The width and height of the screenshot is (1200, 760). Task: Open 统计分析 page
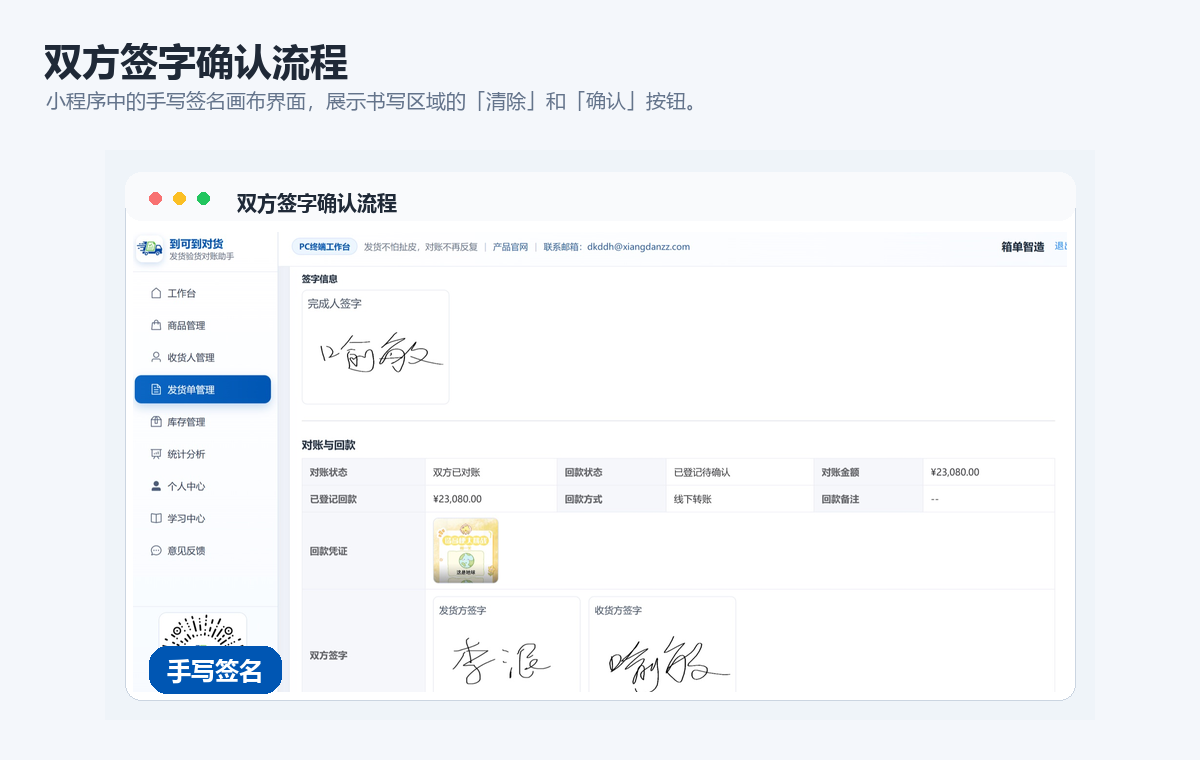pyautogui.click(x=203, y=454)
